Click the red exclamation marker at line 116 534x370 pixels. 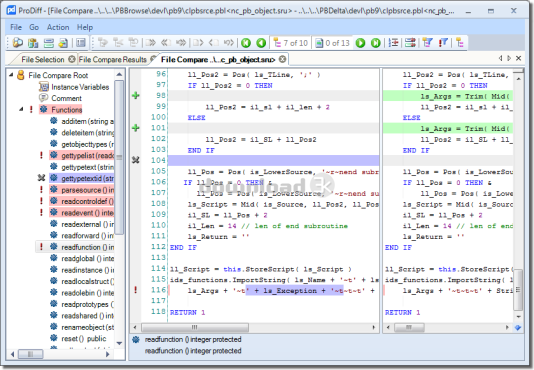(x=136, y=290)
